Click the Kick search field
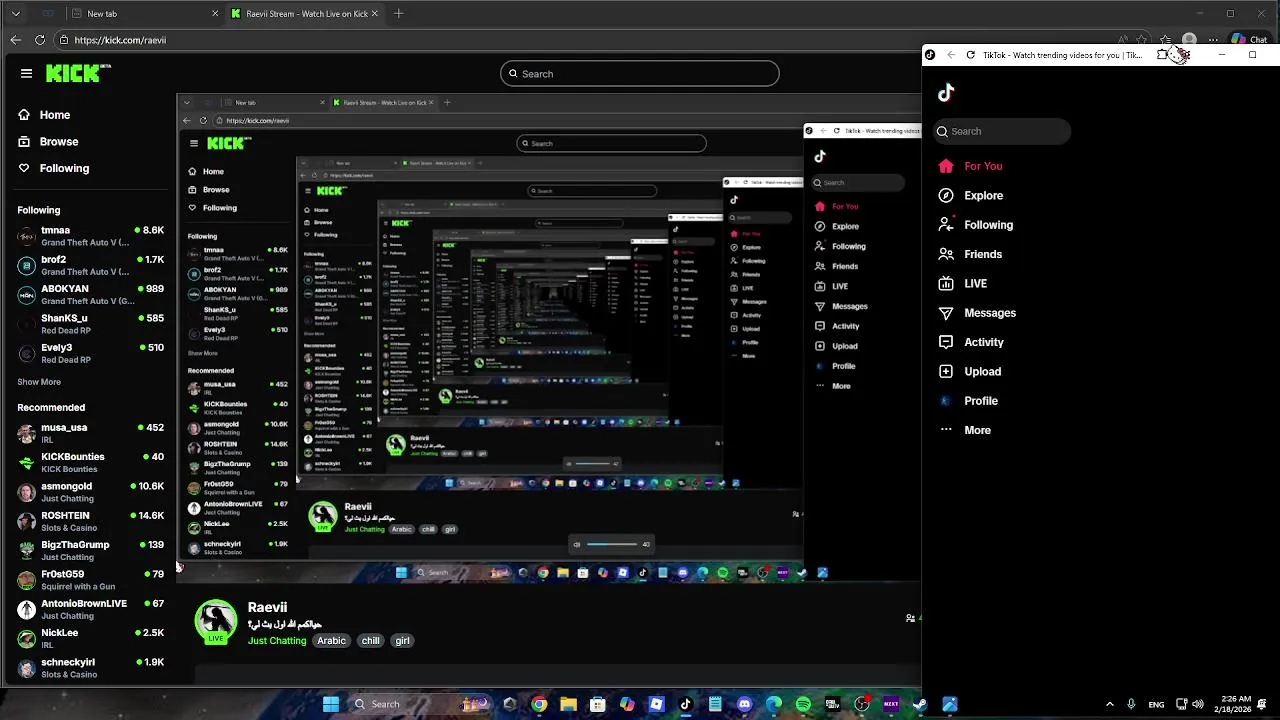The image size is (1280, 720). pos(639,73)
